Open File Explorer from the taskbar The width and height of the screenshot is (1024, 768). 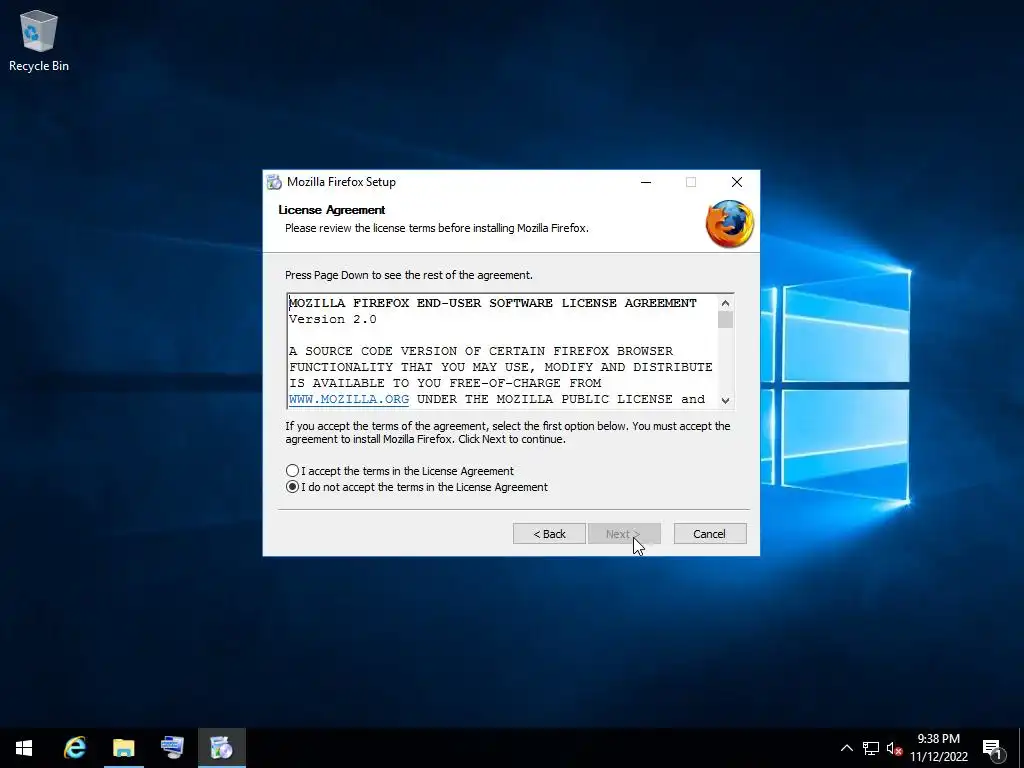[x=123, y=748]
